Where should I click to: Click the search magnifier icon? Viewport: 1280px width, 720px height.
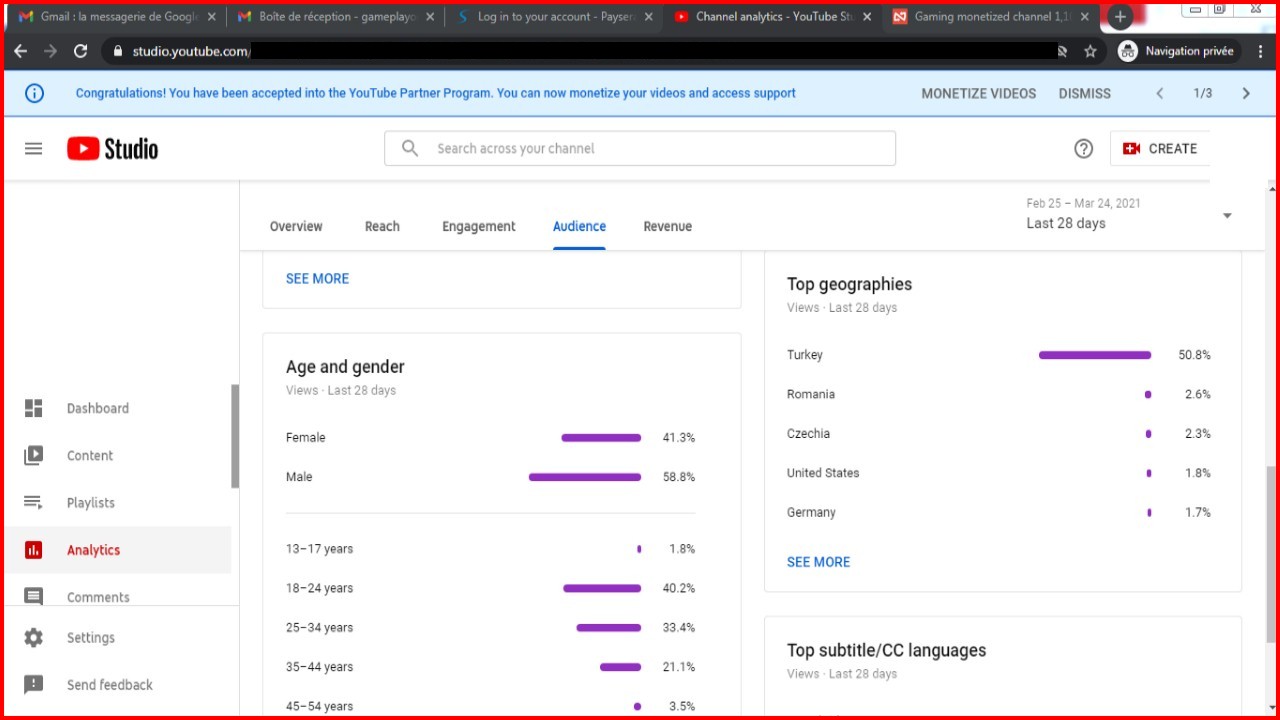click(x=410, y=148)
